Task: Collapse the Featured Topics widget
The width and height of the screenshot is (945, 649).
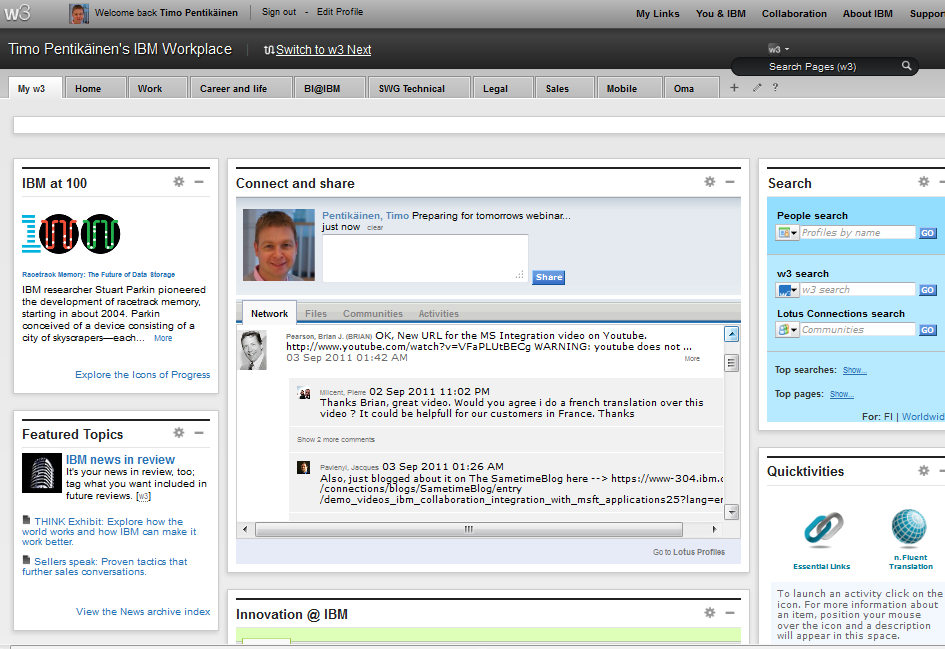Action: coord(199,433)
